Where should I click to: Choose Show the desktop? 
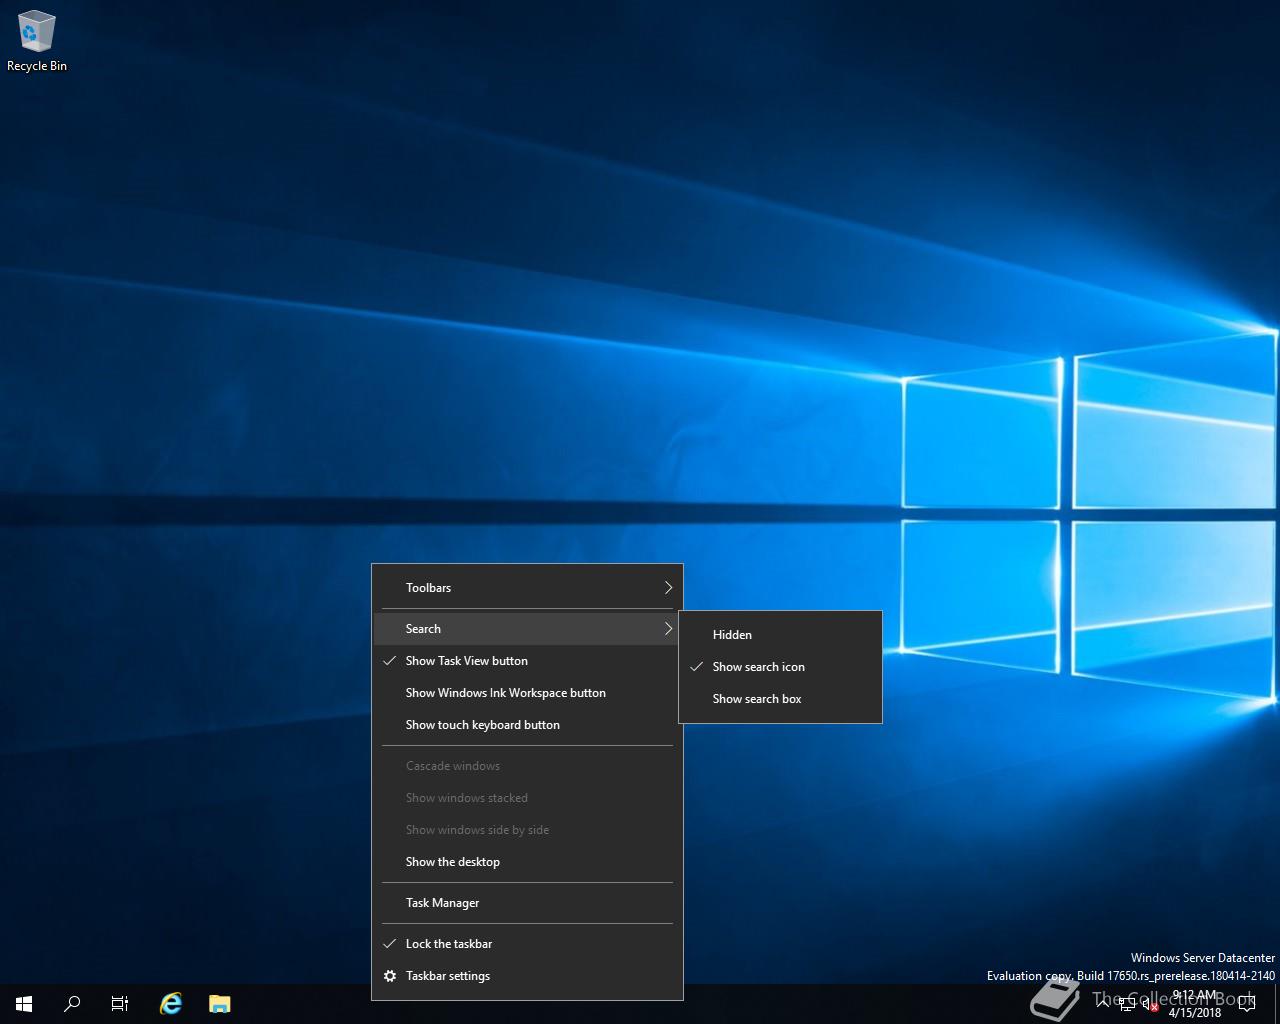[527, 862]
